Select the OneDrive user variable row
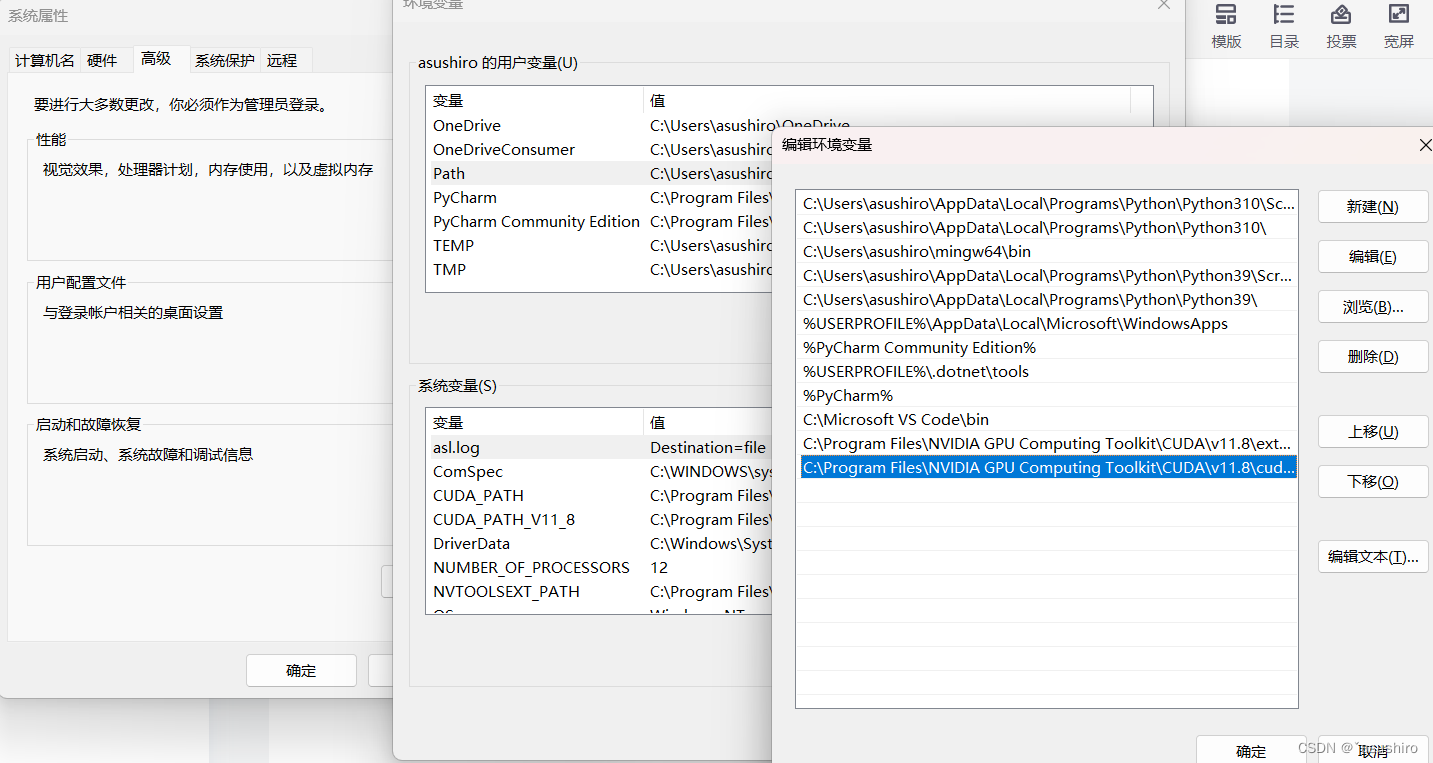Image resolution: width=1433 pixels, height=763 pixels. (x=602, y=126)
